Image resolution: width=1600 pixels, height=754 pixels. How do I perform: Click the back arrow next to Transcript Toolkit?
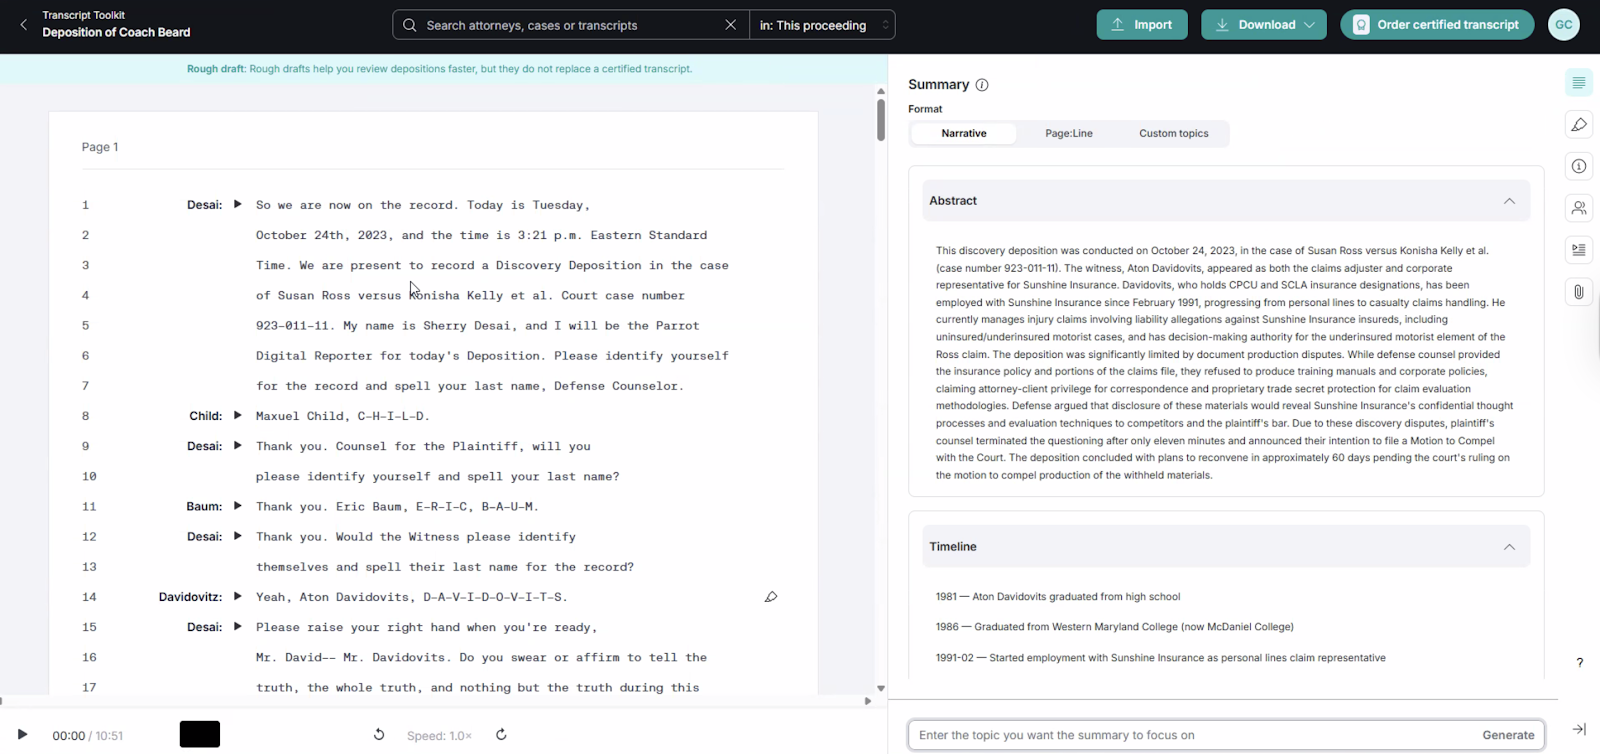click(24, 24)
